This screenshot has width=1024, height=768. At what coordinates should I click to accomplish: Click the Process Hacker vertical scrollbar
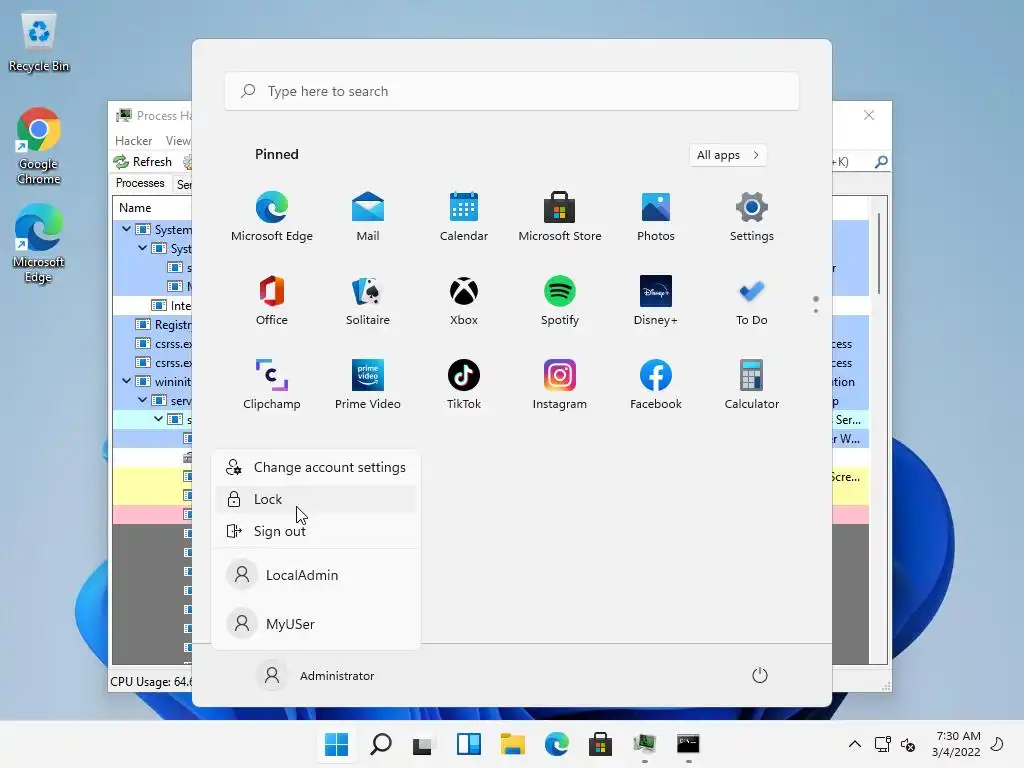(879, 253)
